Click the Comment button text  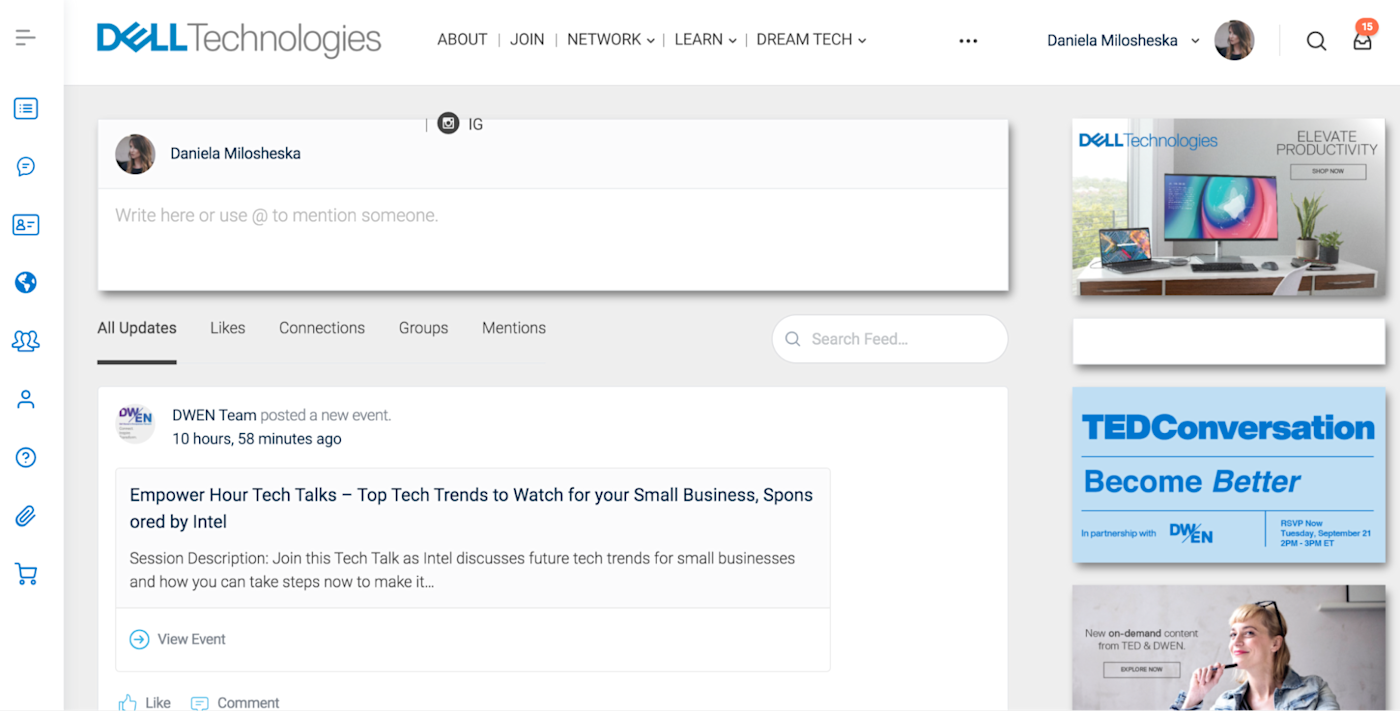(x=248, y=703)
